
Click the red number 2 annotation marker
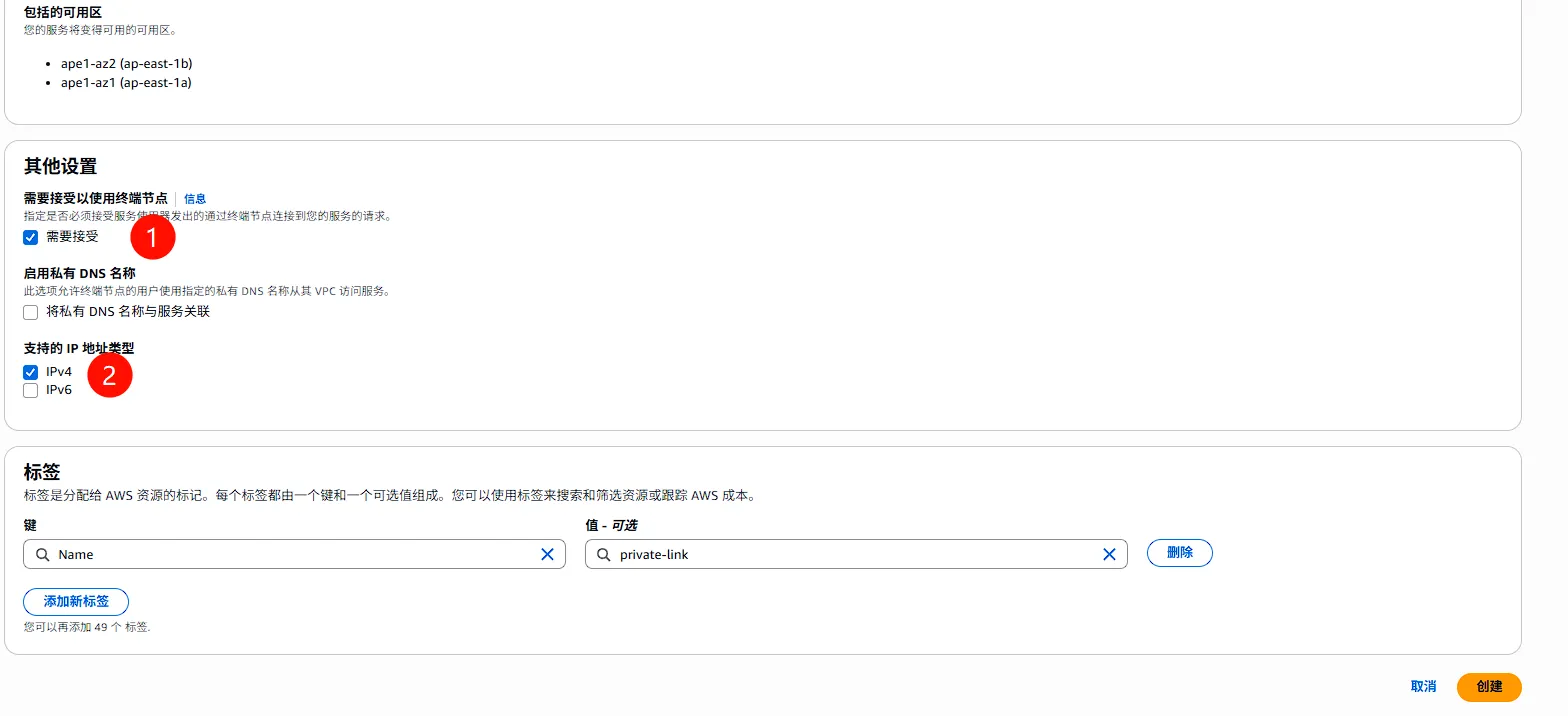pyautogui.click(x=110, y=375)
